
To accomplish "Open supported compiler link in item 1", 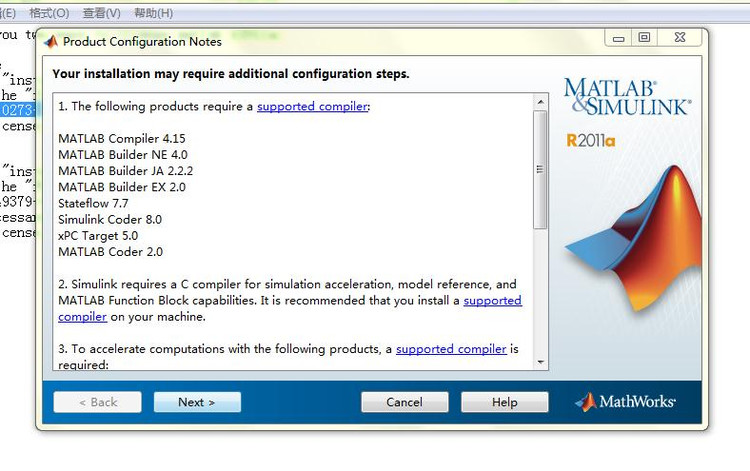I will [312, 106].
